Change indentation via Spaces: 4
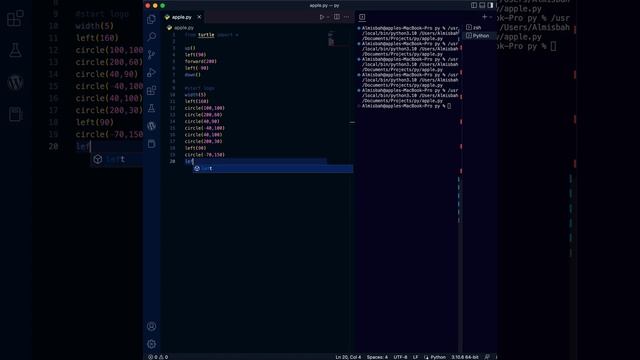The height and width of the screenshot is (360, 640). [377, 357]
